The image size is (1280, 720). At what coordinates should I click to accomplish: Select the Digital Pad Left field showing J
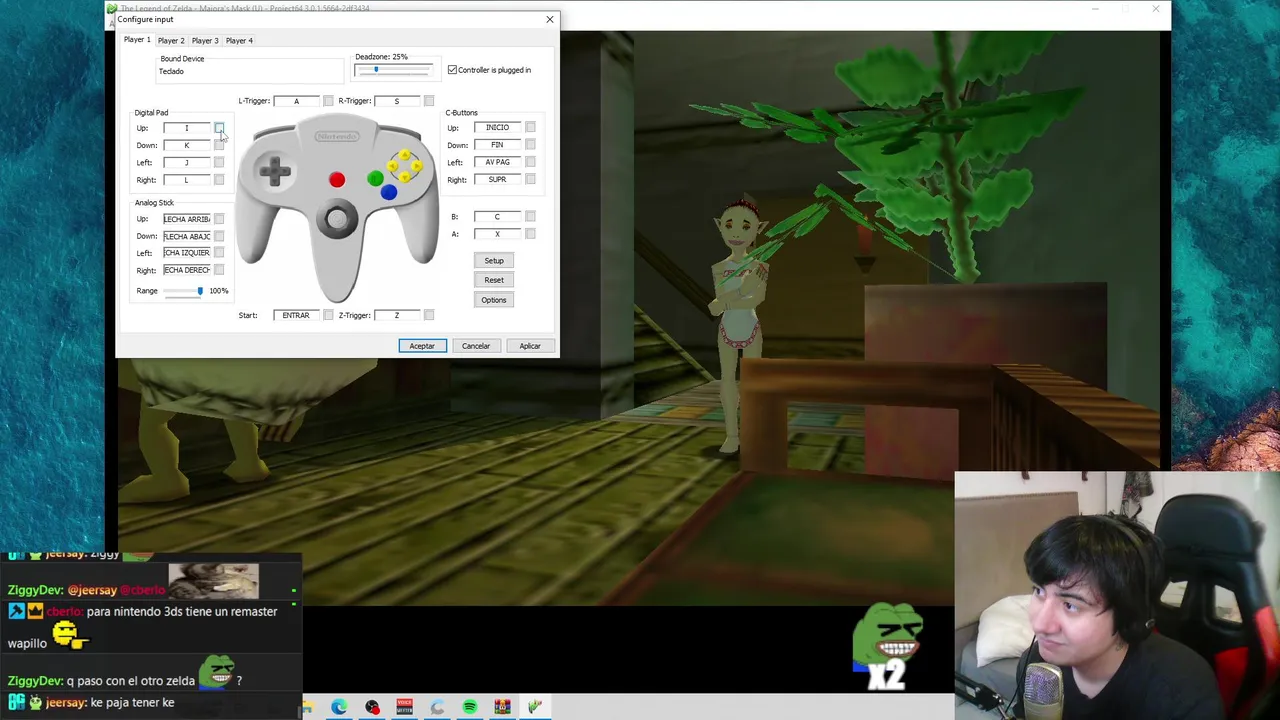[x=187, y=162]
